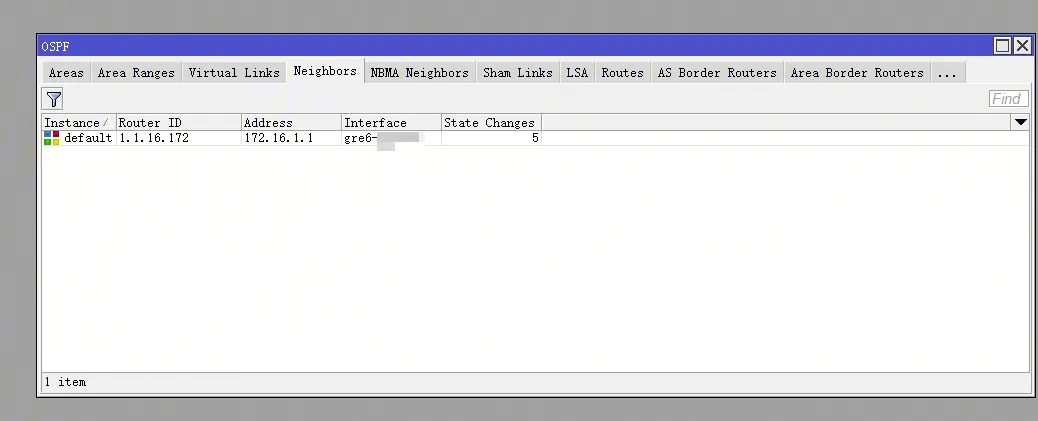Click the default instance colored icon

pos(51,138)
